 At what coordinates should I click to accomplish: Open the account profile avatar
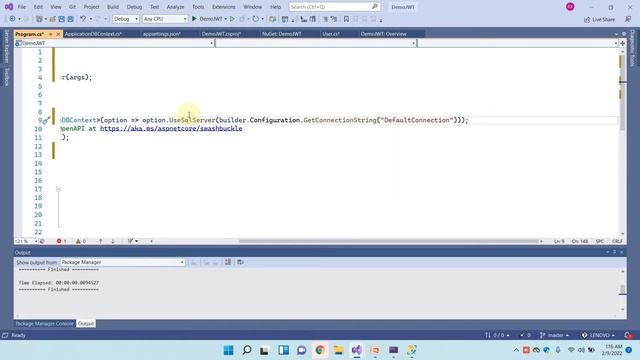point(570,7)
